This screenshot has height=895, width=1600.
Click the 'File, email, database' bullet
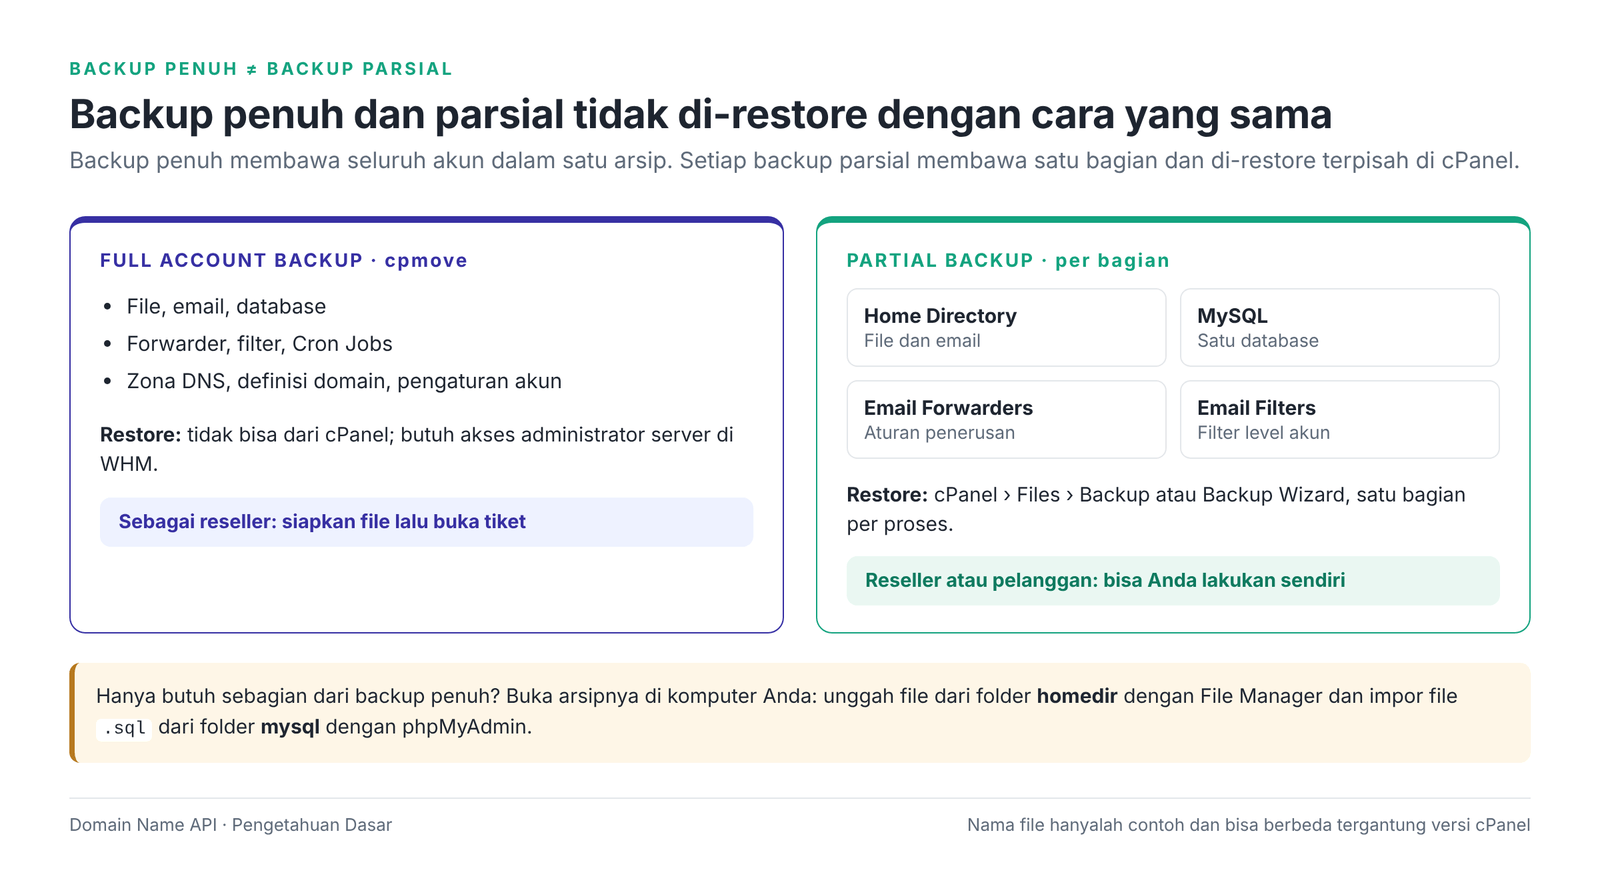(226, 307)
